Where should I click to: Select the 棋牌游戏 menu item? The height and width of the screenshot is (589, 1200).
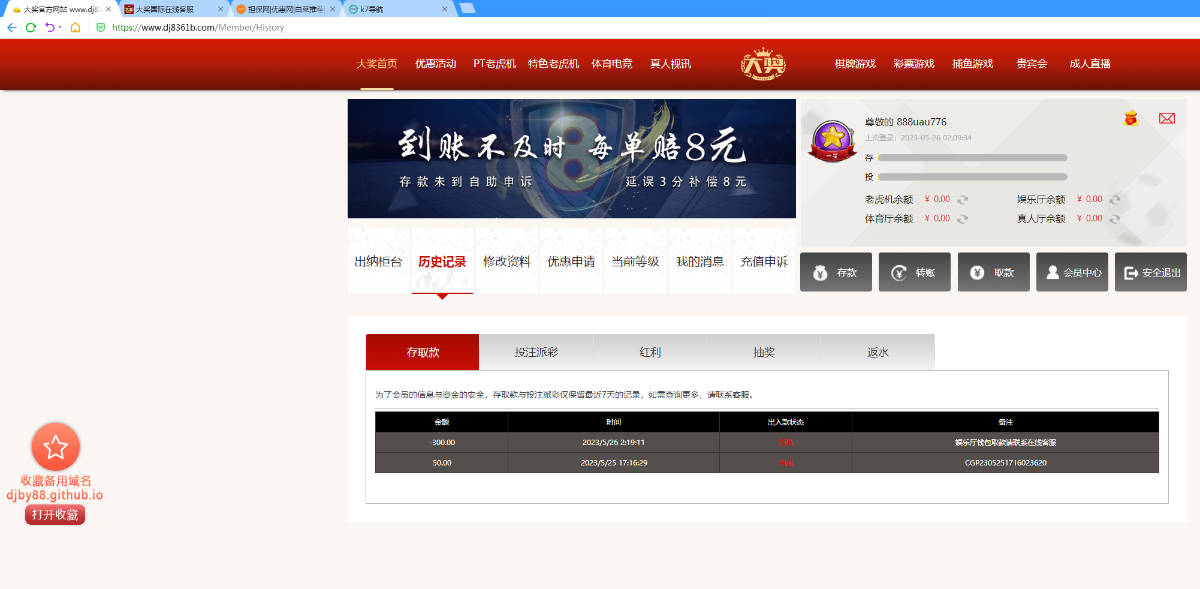pos(853,63)
